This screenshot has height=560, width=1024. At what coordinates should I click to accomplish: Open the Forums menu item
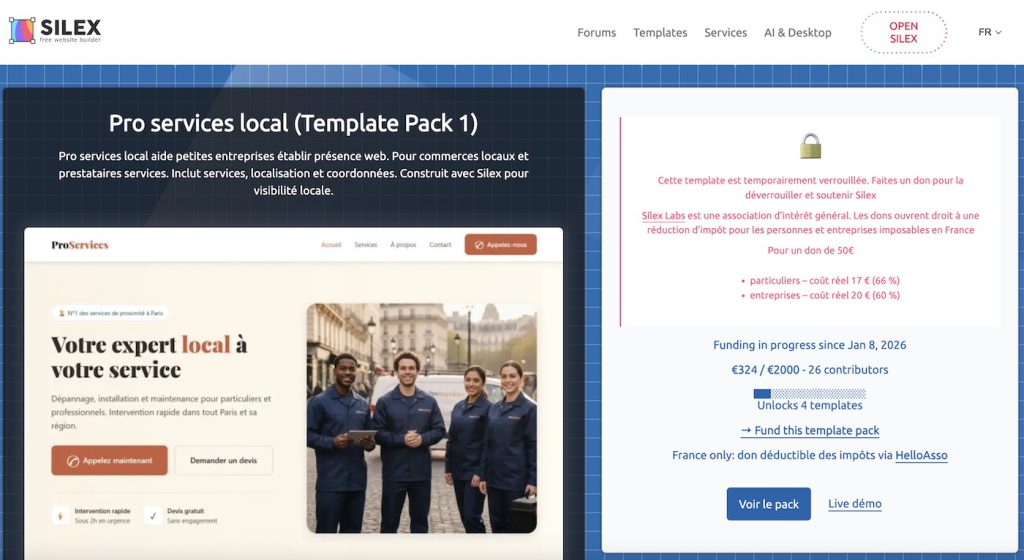pyautogui.click(x=596, y=33)
